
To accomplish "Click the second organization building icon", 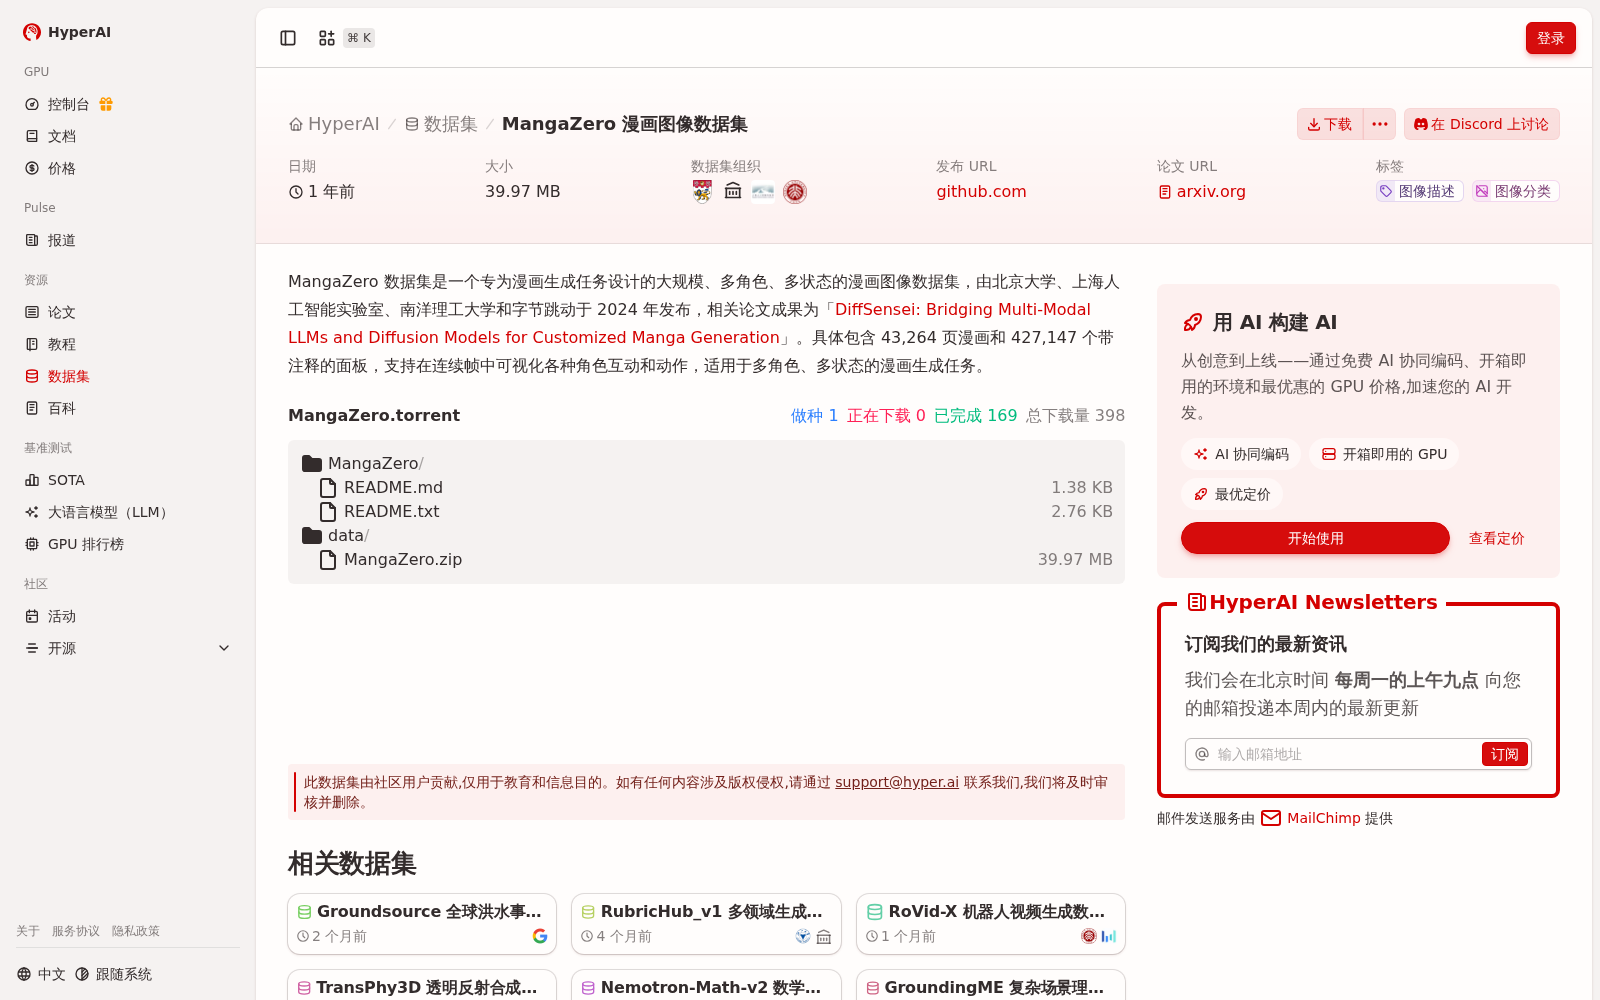I will [x=733, y=191].
